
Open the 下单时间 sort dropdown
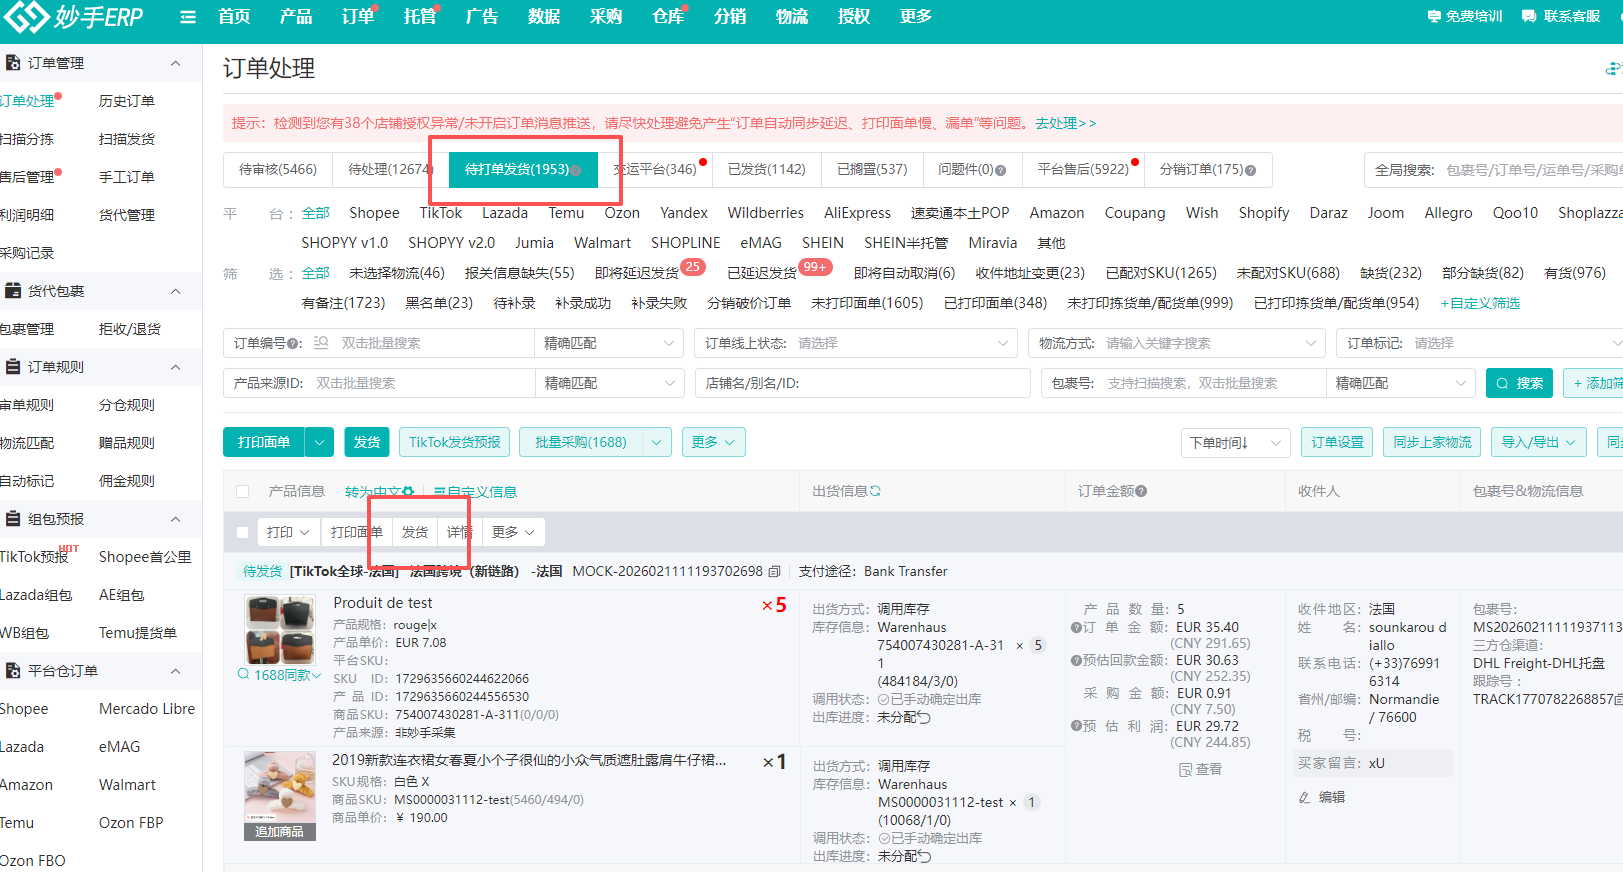(x=1235, y=443)
